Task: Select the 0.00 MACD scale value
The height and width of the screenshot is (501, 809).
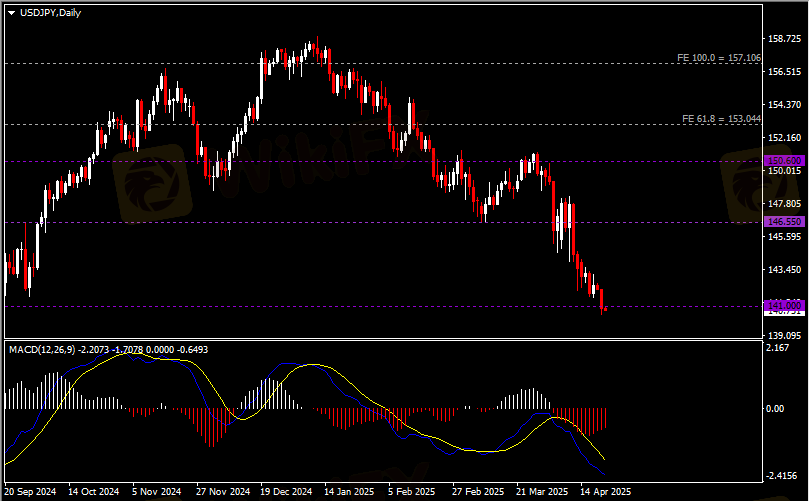Action: click(775, 409)
